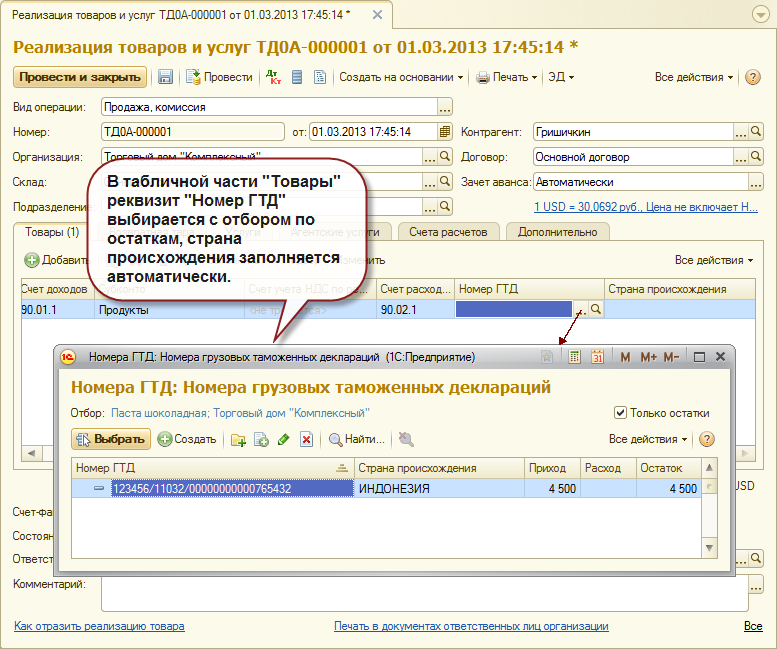Click the Провести и закрыть button
The width and height of the screenshot is (777, 649).
(80, 77)
